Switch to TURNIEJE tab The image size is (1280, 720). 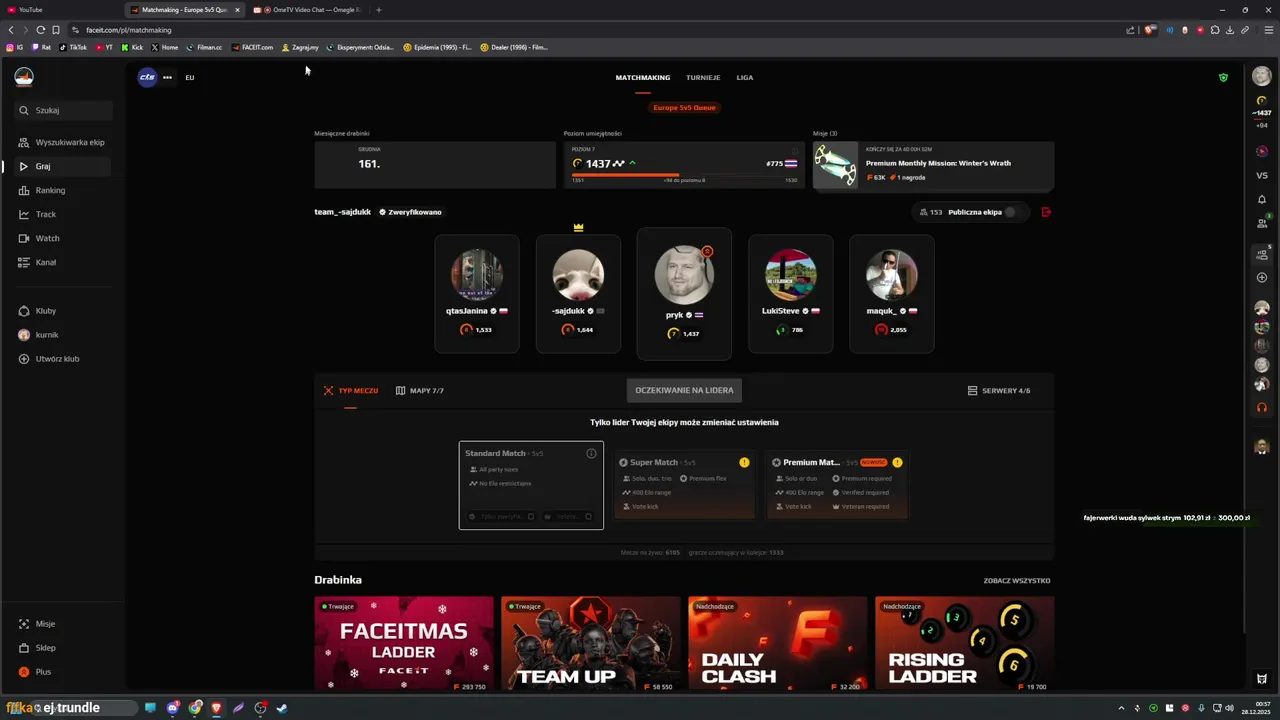click(x=703, y=77)
